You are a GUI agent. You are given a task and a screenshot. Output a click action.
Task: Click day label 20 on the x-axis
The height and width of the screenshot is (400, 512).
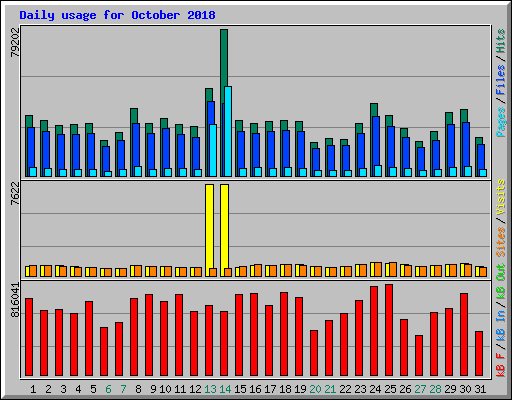[315, 389]
